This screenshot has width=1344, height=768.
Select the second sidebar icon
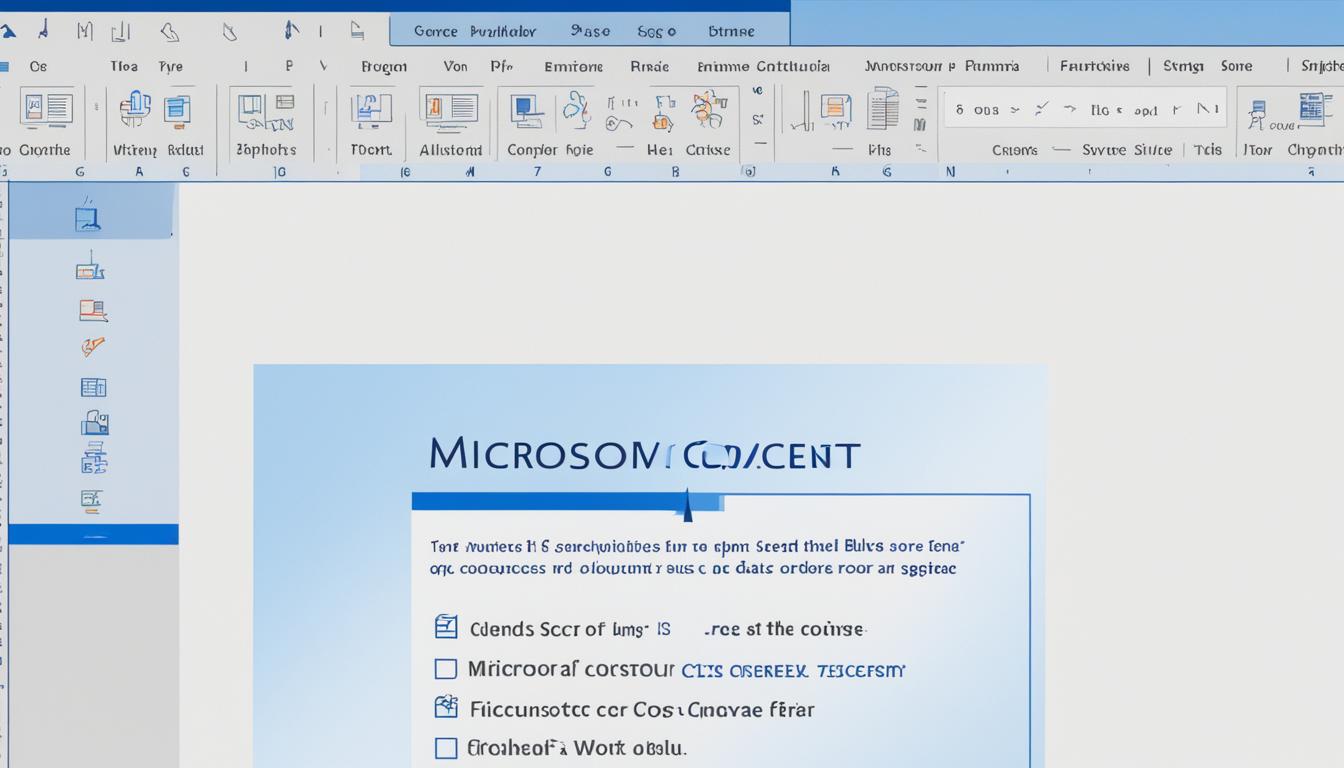click(90, 268)
